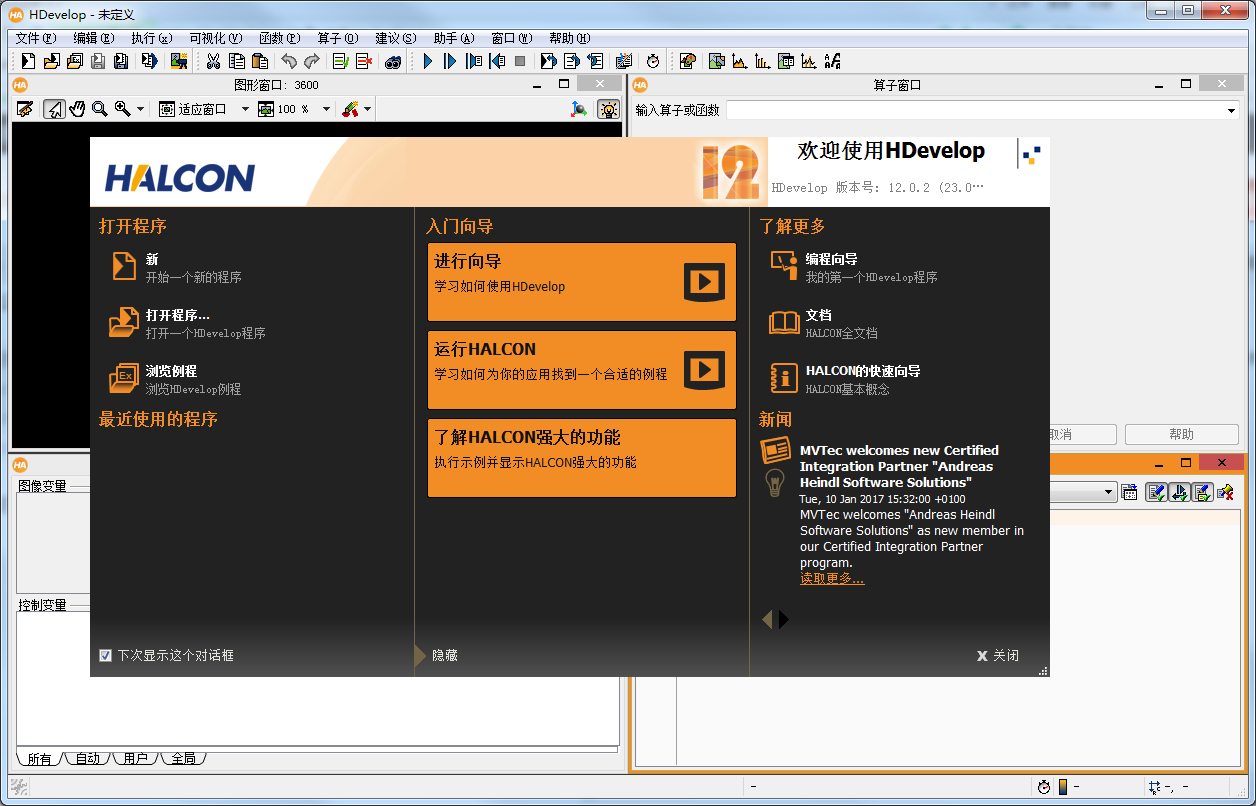This screenshot has width=1256, height=806.
Task: Click the Paste icon
Action: pos(262,60)
